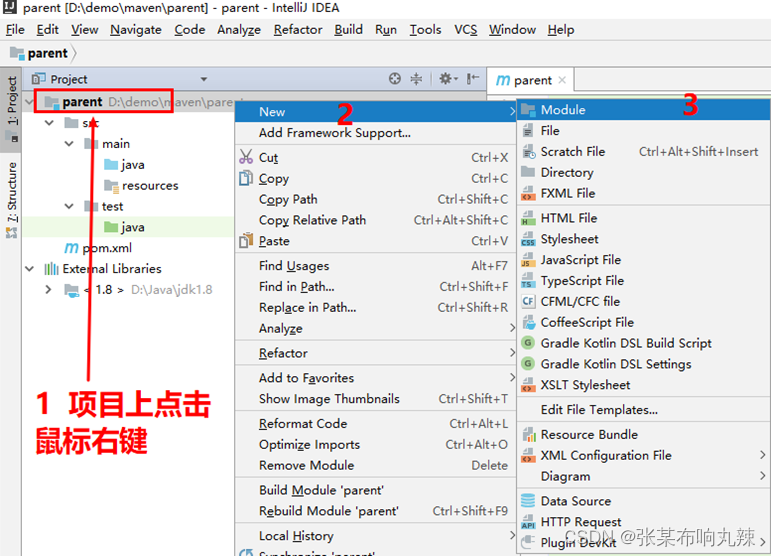Expand the Add to Favorites submenu
Image resolution: width=771 pixels, height=556 pixels.
pyautogui.click(x=512, y=378)
